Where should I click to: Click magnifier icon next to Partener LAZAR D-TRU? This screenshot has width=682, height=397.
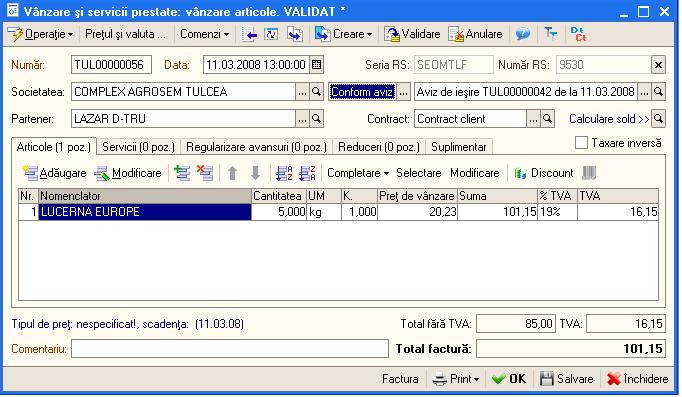coord(317,119)
